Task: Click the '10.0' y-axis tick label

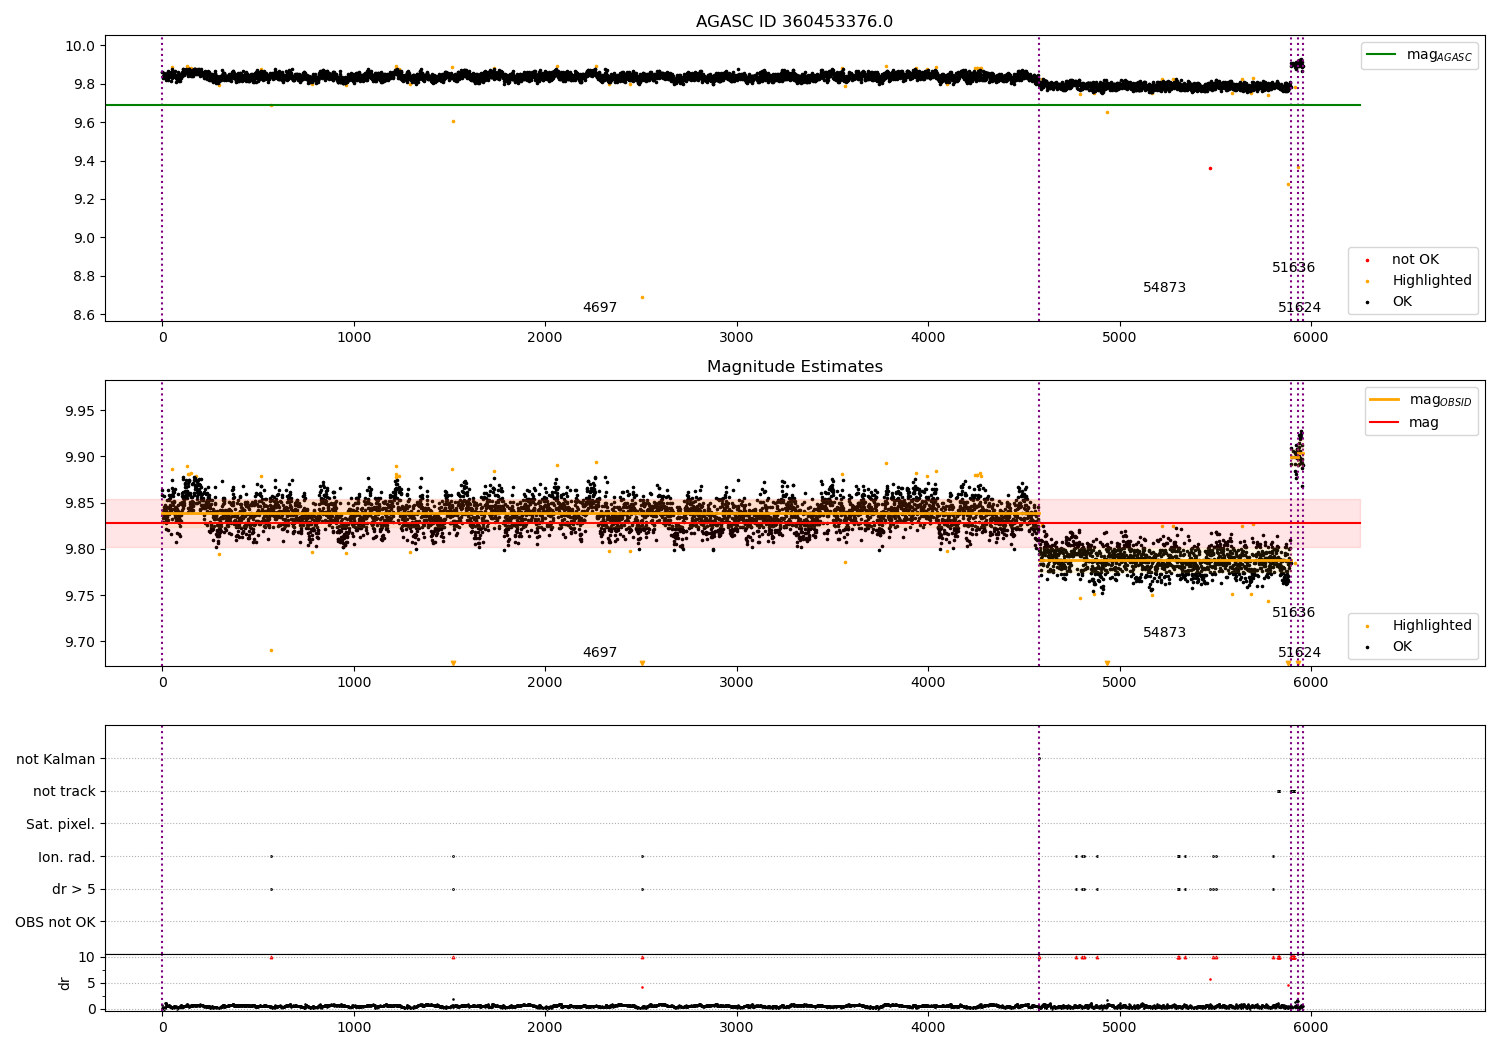Action: click(x=81, y=46)
